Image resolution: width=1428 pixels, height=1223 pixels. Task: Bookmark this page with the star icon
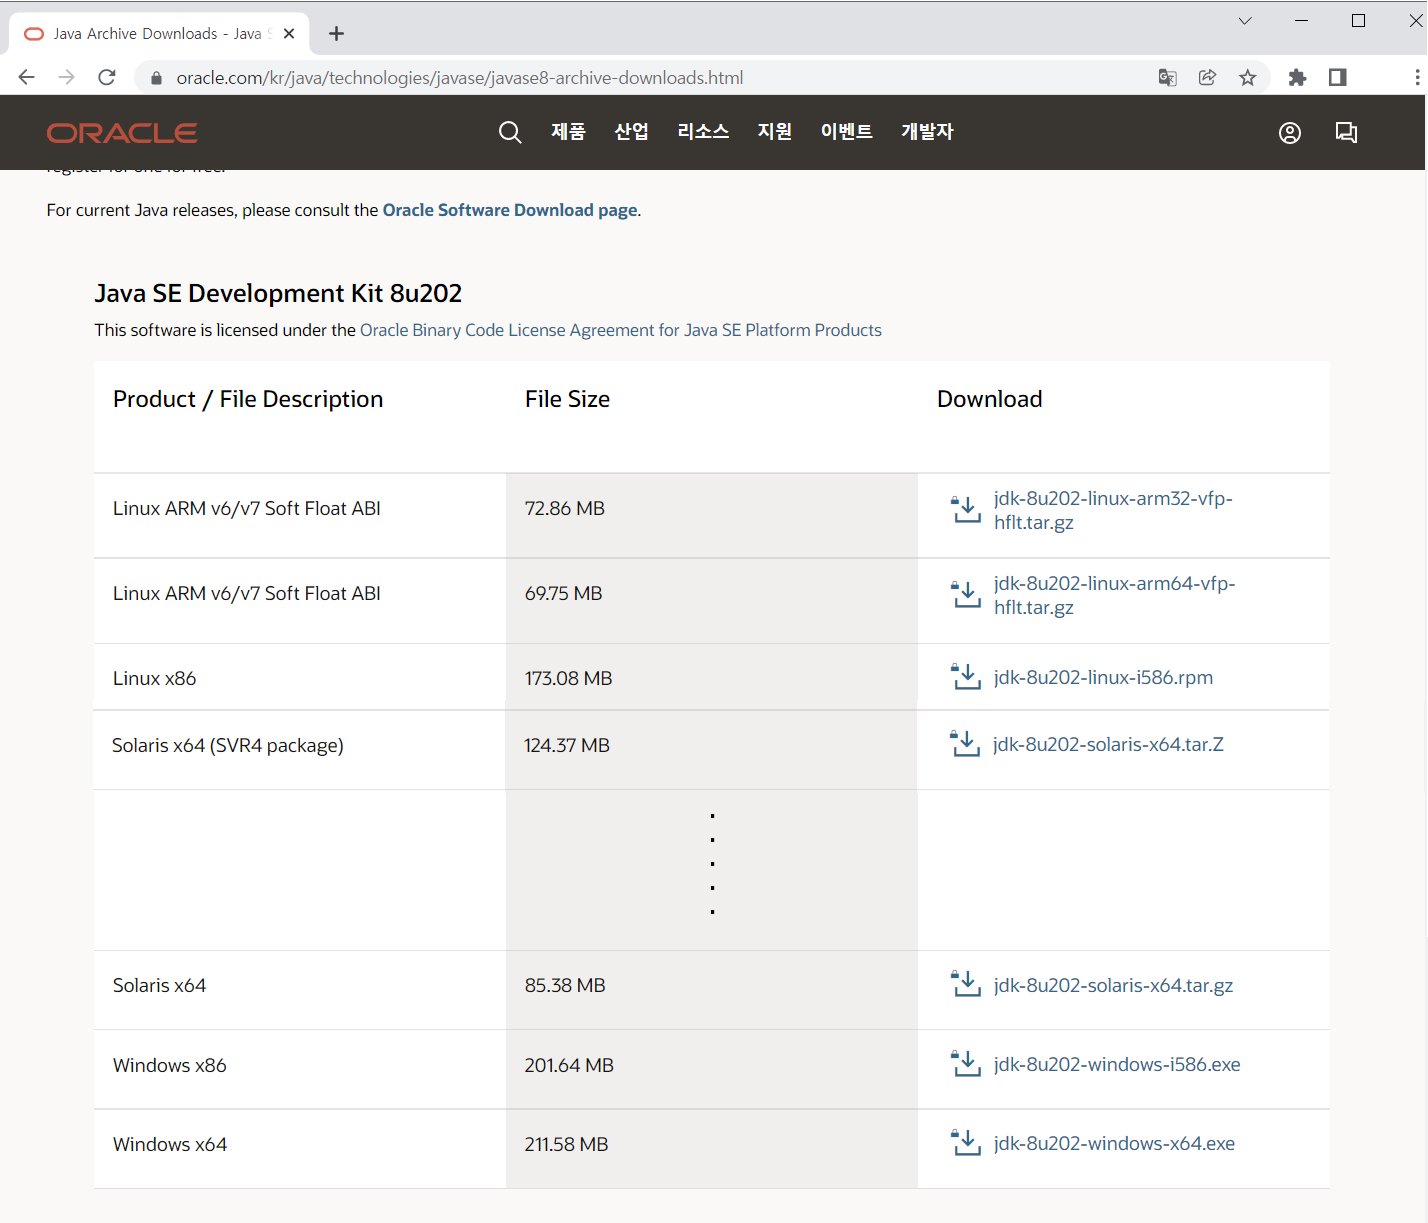pos(1247,77)
